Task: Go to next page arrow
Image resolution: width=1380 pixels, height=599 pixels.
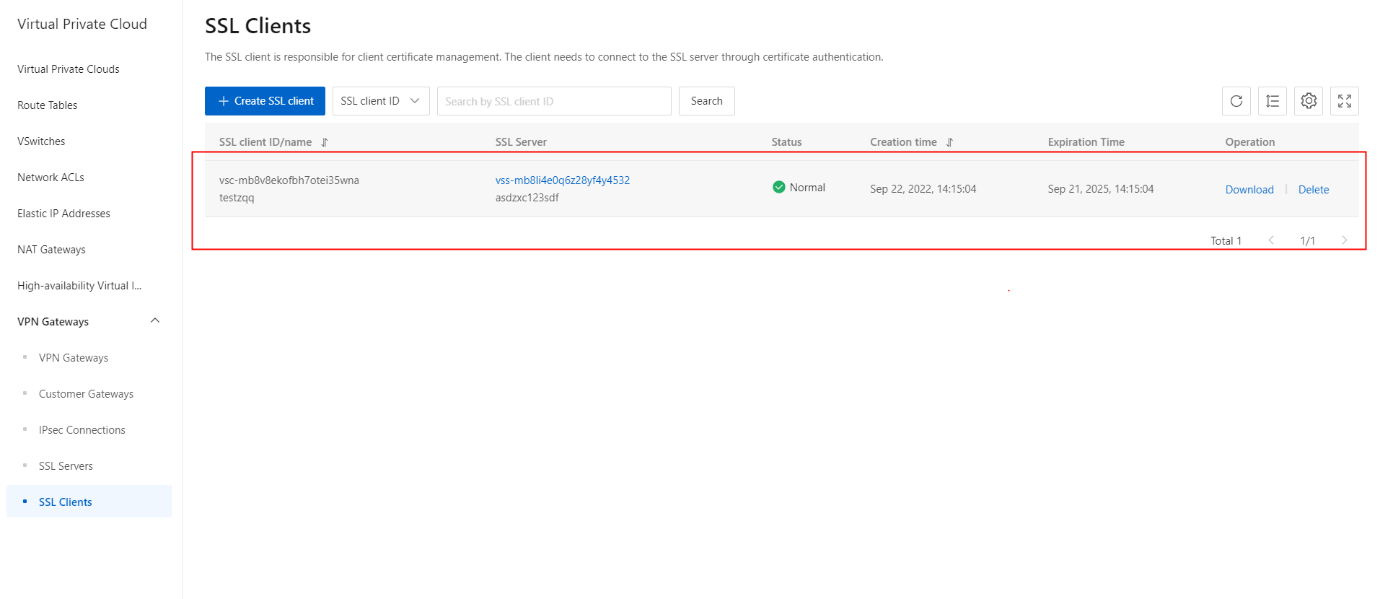Action: (x=1344, y=241)
